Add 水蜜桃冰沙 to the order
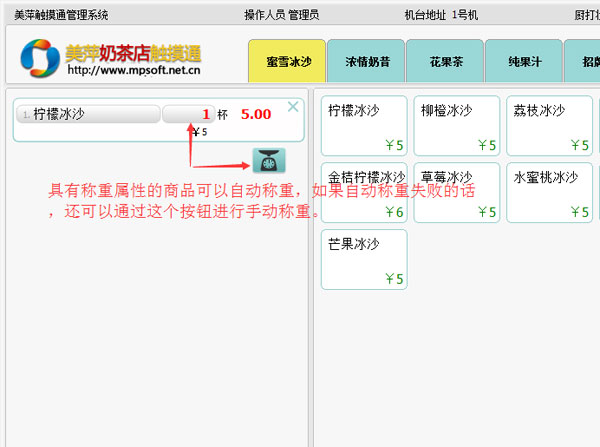The height and width of the screenshot is (447, 600). point(550,192)
